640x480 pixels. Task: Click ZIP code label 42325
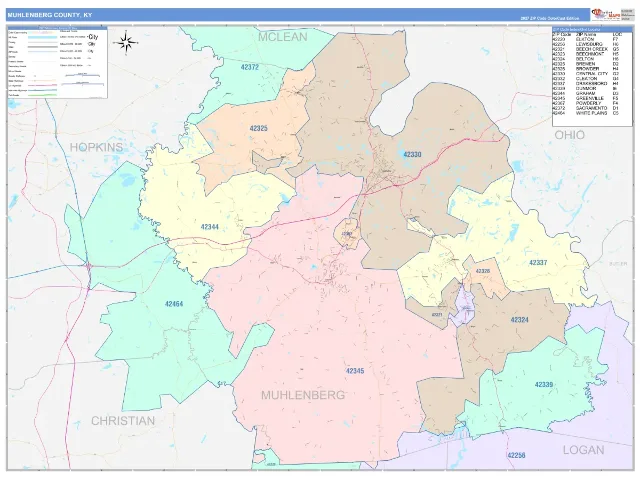coord(258,128)
